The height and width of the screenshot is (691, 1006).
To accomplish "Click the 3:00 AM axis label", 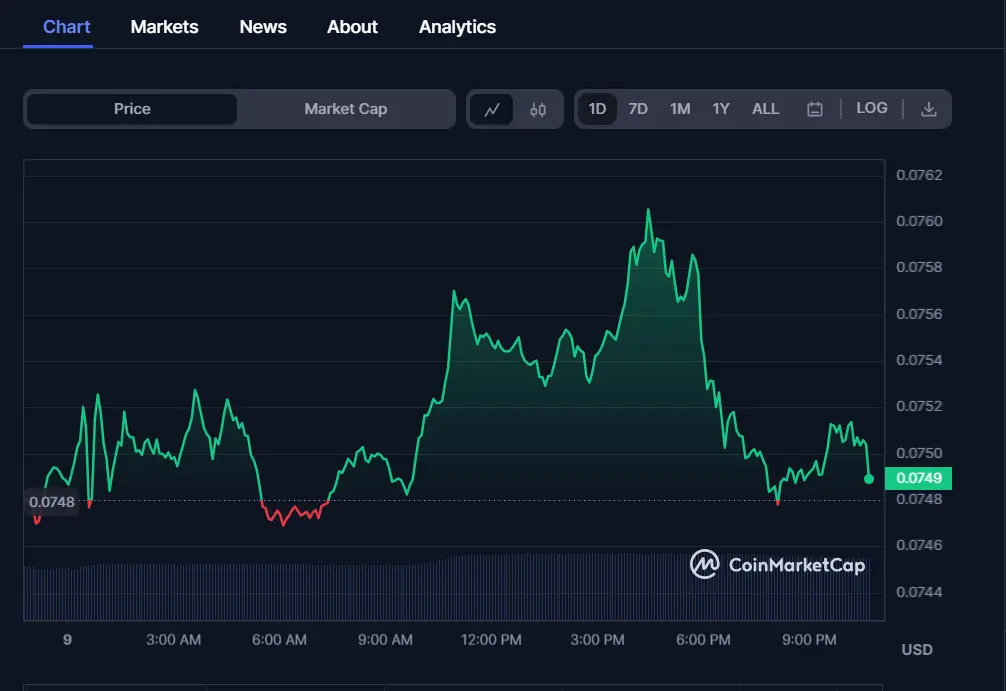I will (173, 640).
